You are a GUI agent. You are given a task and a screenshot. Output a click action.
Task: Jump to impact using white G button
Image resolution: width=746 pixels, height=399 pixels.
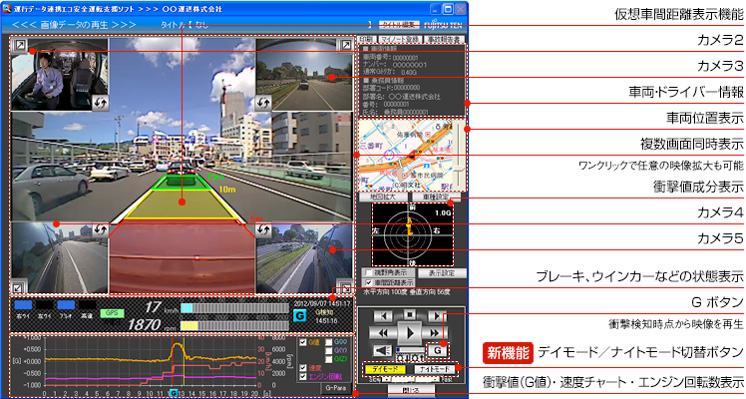pyautogui.click(x=437, y=351)
